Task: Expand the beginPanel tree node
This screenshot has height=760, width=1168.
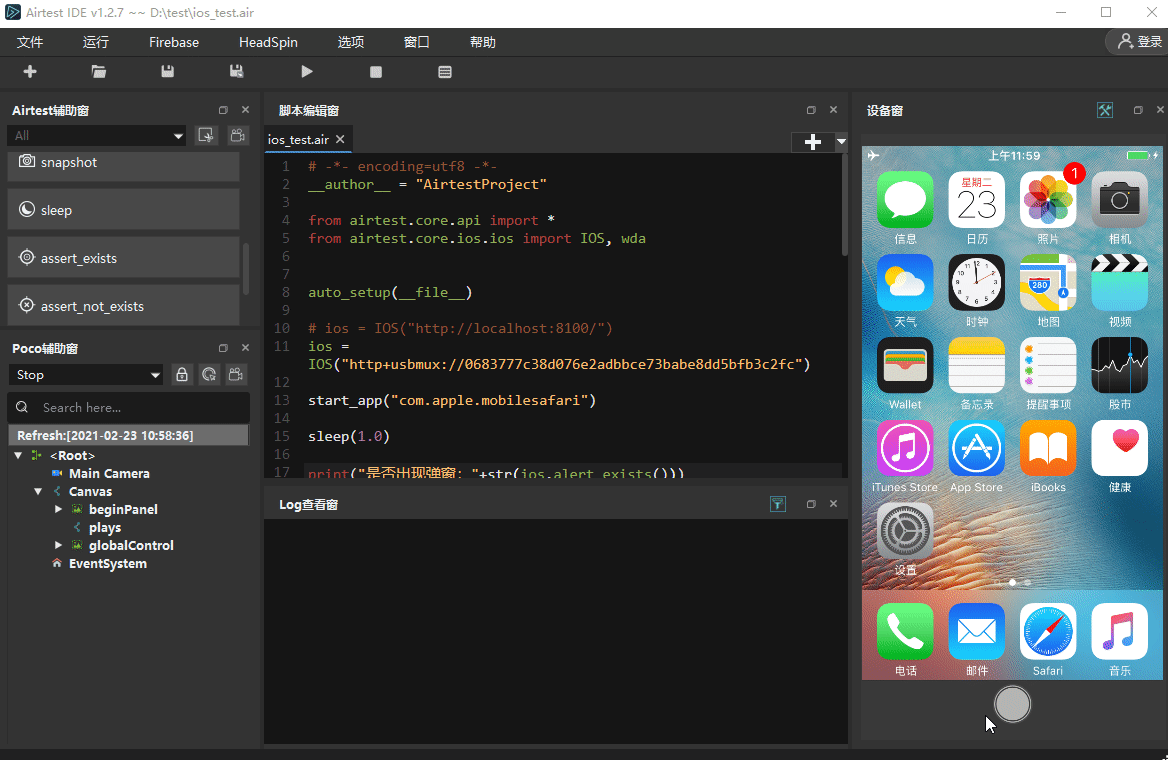Action: coord(58,510)
